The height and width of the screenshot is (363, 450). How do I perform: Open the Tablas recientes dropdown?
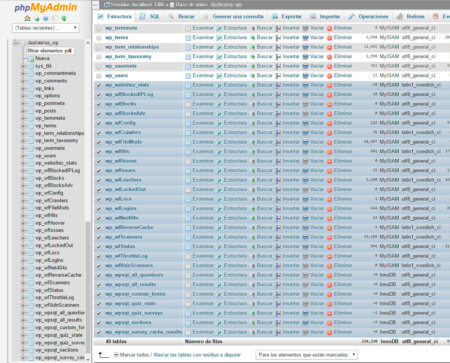pyautogui.click(x=46, y=28)
